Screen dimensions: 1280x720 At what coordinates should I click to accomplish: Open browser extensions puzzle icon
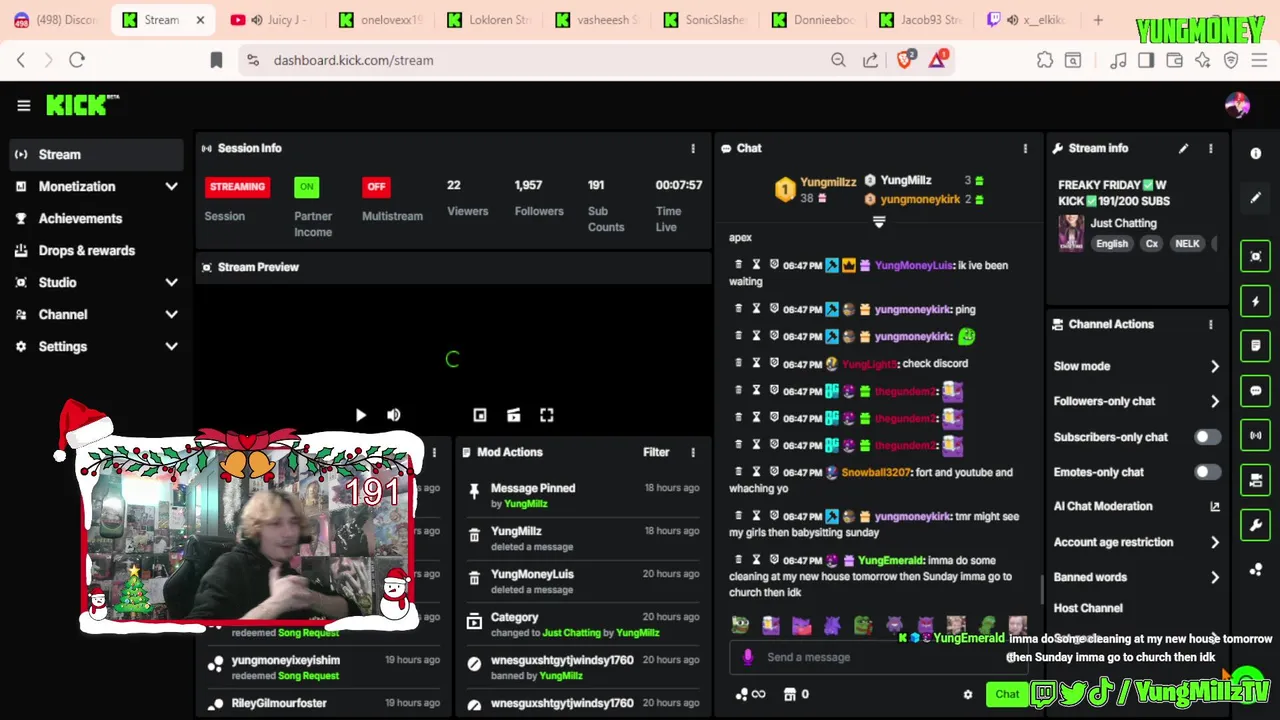[x=1045, y=60]
